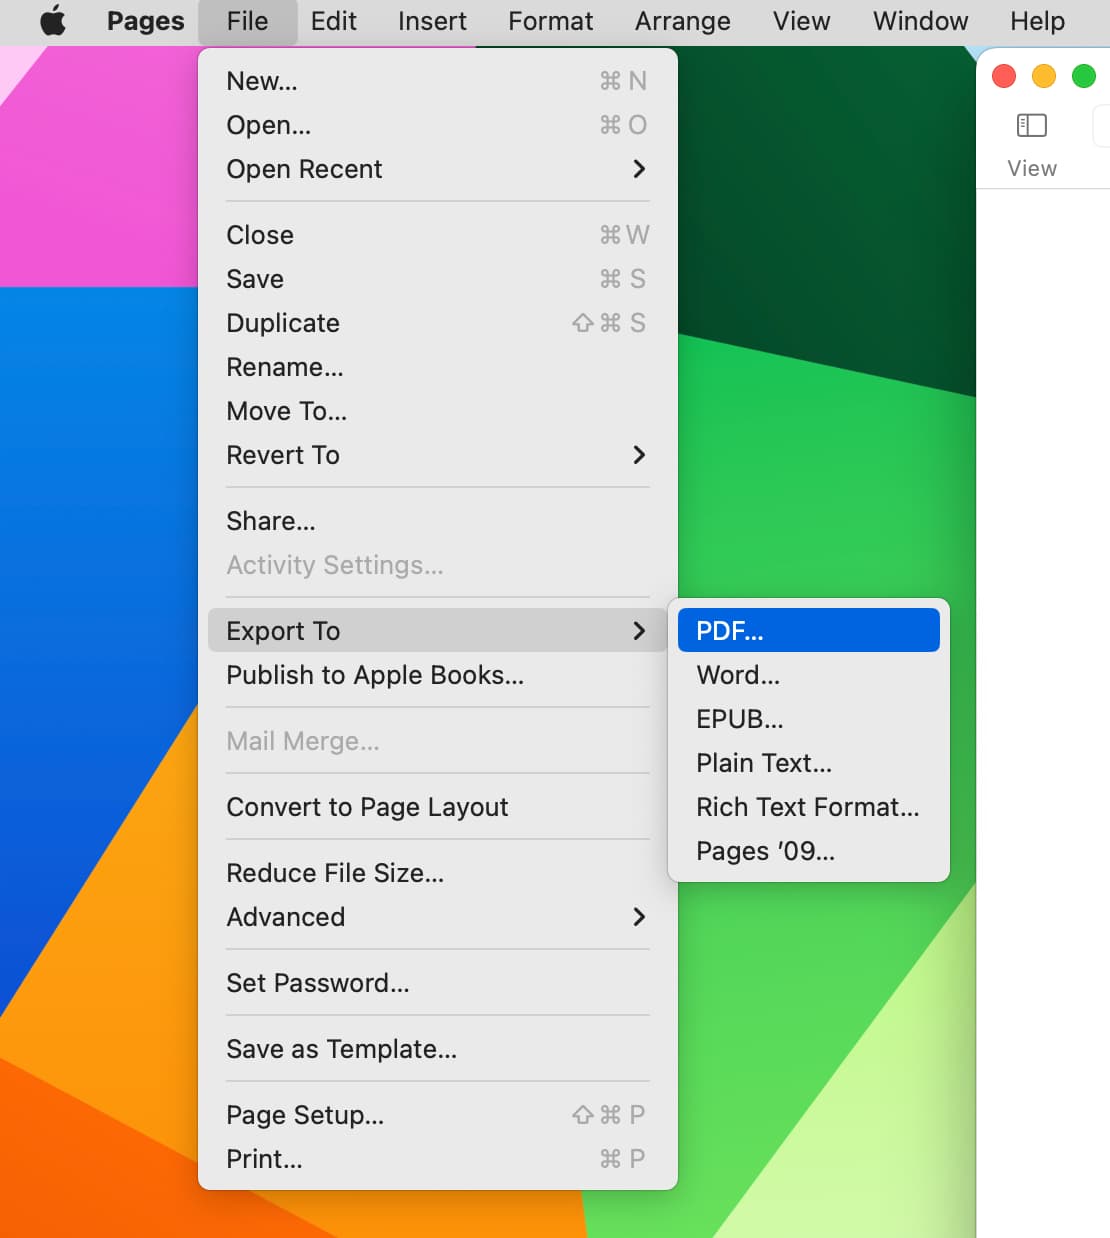Open the Format menu
The image size is (1110, 1238).
pyautogui.click(x=550, y=21)
